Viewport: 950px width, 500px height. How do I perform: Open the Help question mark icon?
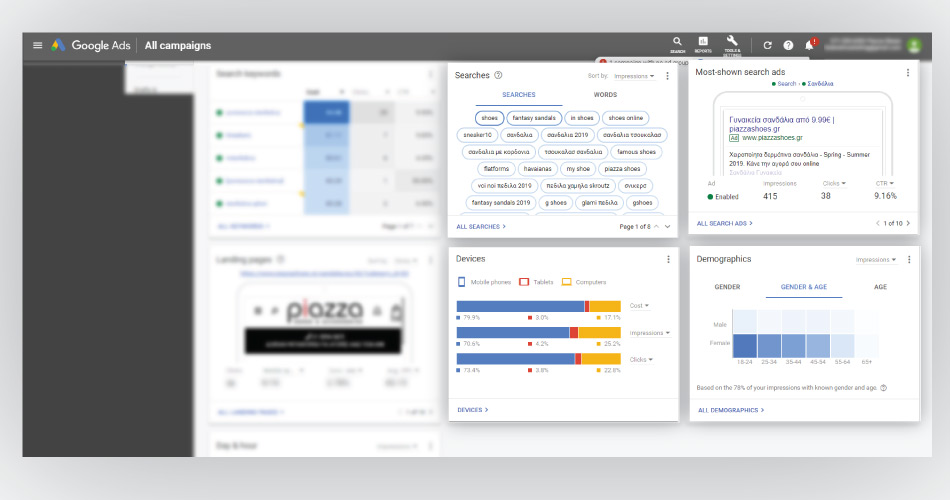pos(788,45)
